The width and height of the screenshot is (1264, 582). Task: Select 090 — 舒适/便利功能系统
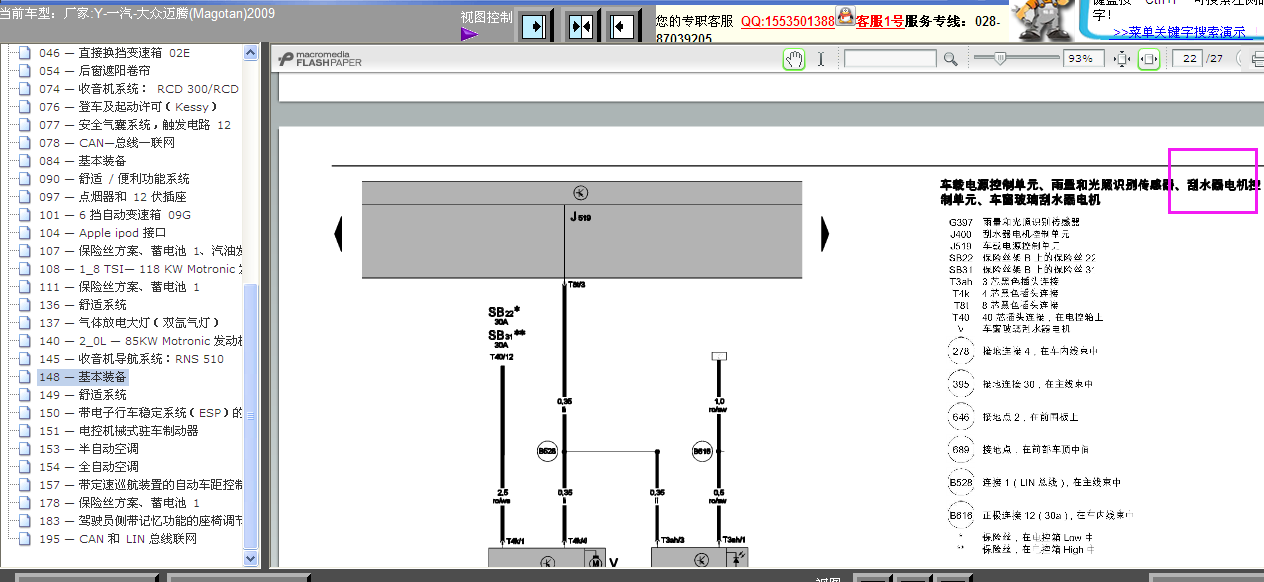[x=114, y=179]
